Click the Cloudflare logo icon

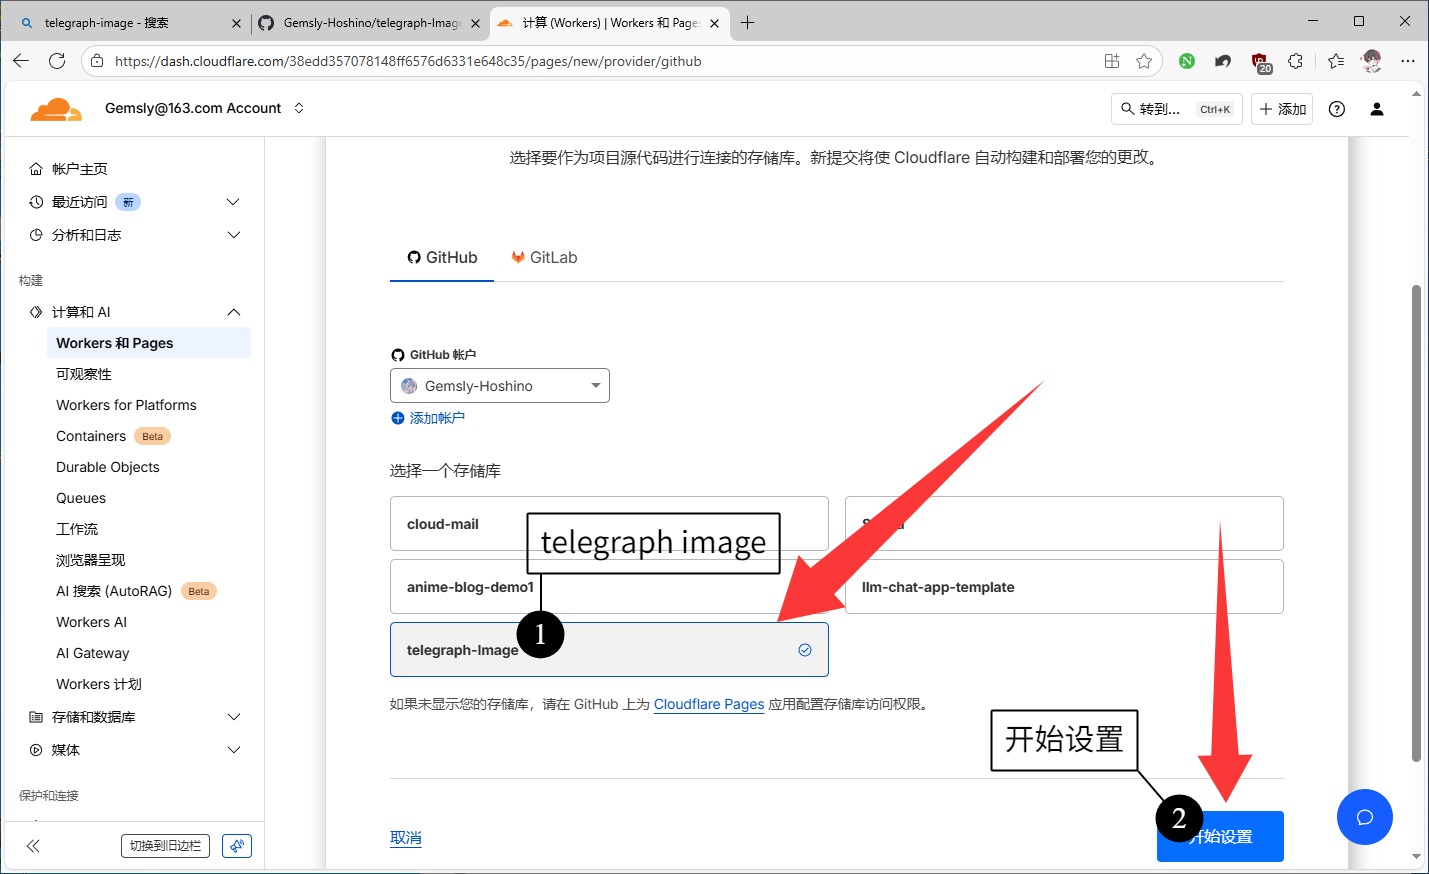coord(56,109)
